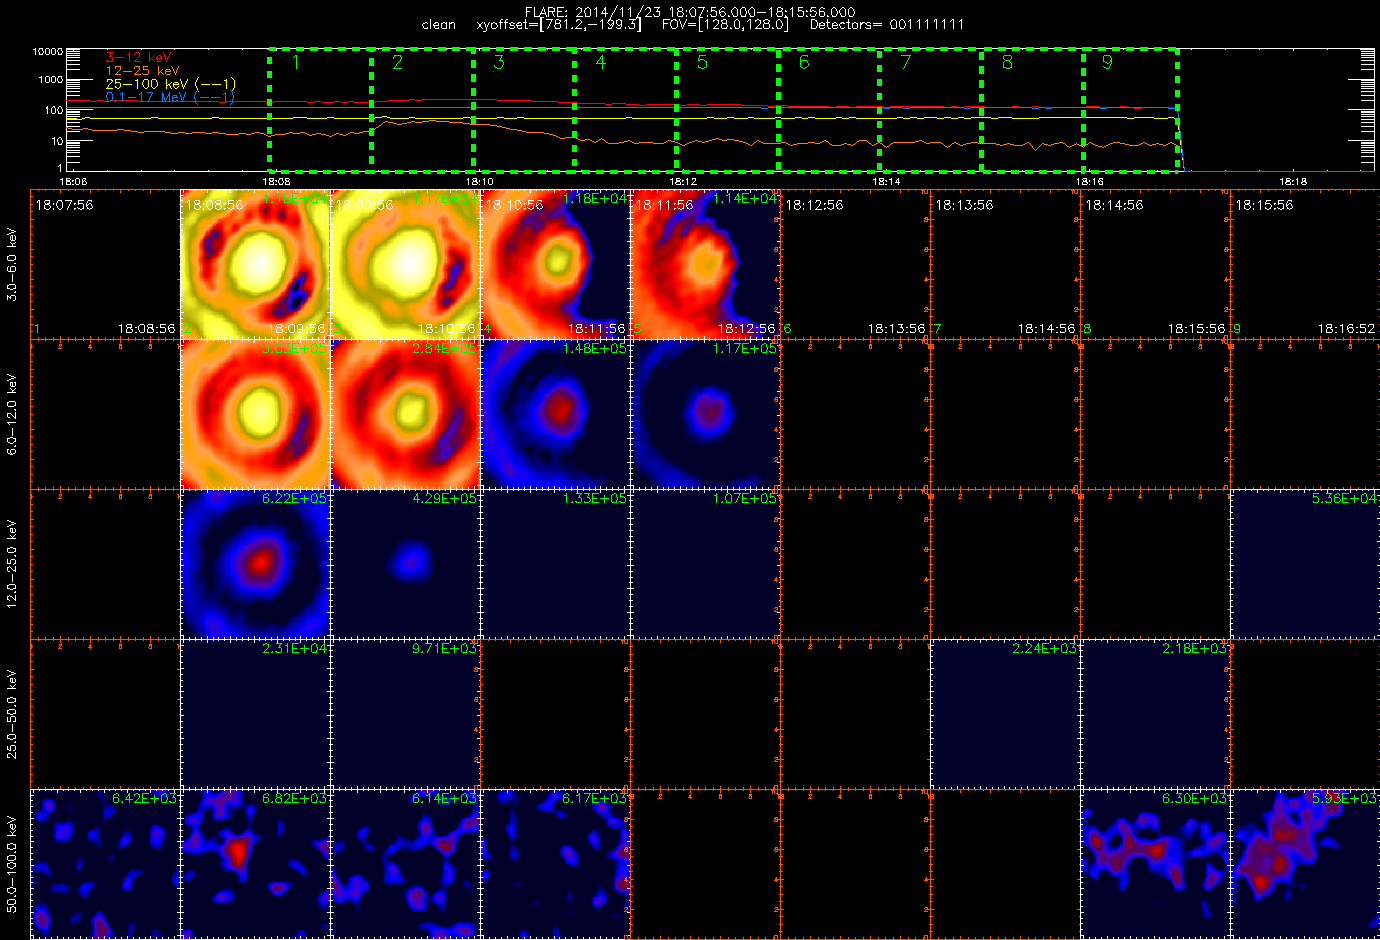This screenshot has width=1380, height=940.
Task: Click the orange 12-25 keV legend entry
Action: point(142,71)
